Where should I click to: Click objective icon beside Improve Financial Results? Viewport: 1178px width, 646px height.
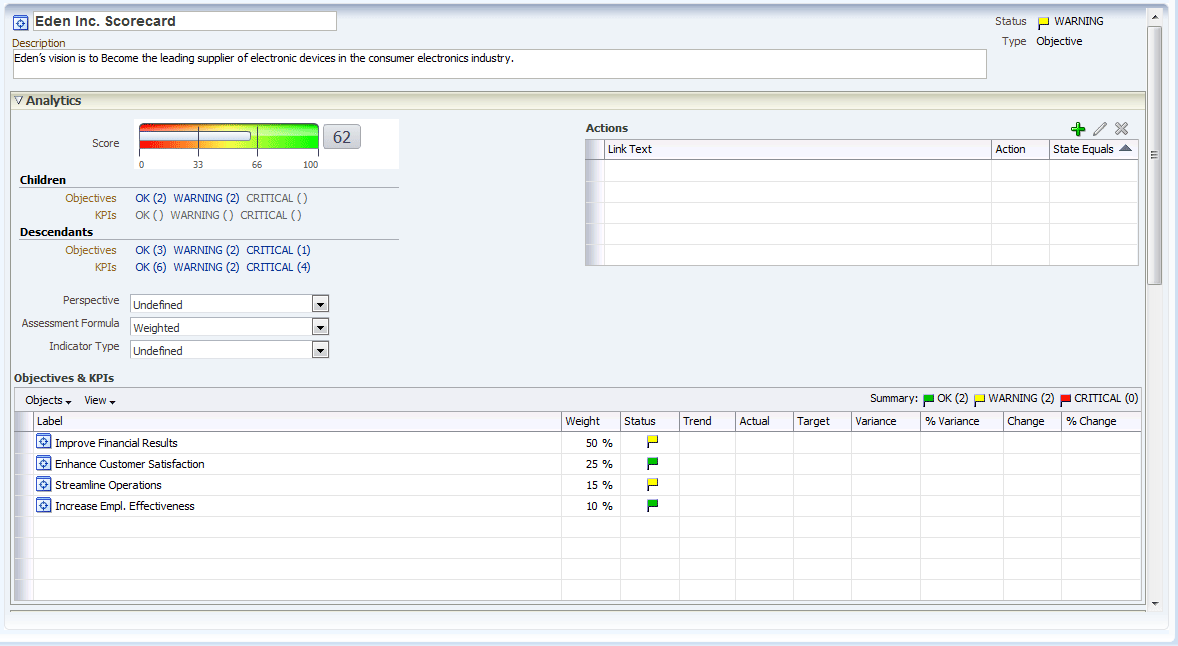43,442
